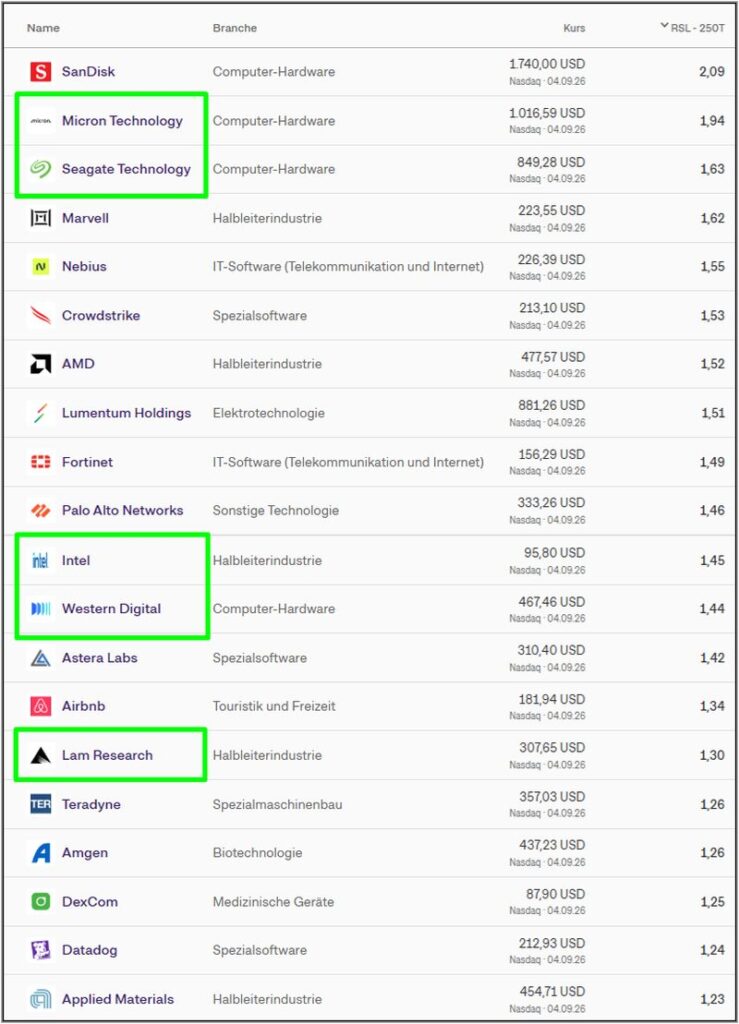739x1024 pixels.
Task: Toggle sort arrow beside RSL - 250T
Action: click(664, 26)
